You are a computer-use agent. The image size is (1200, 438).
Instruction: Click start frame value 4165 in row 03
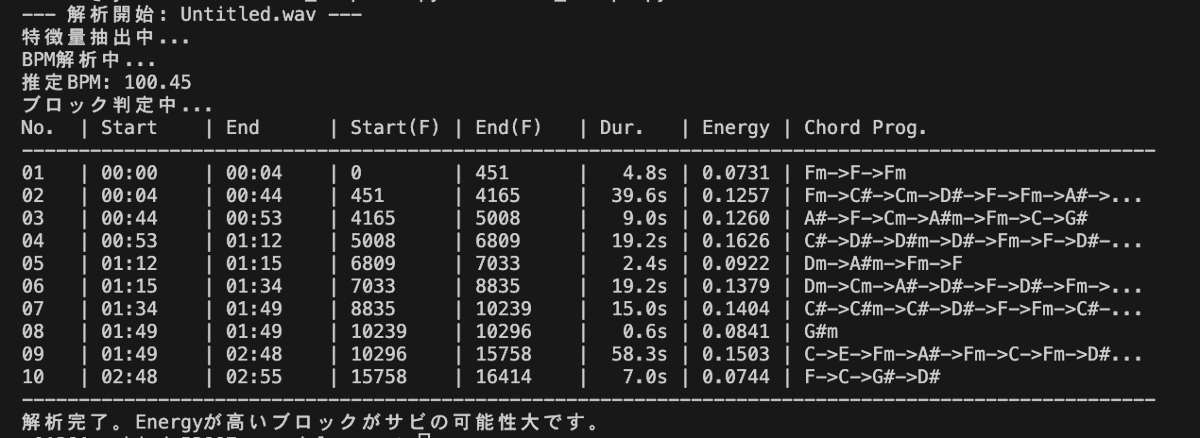[x=373, y=218]
